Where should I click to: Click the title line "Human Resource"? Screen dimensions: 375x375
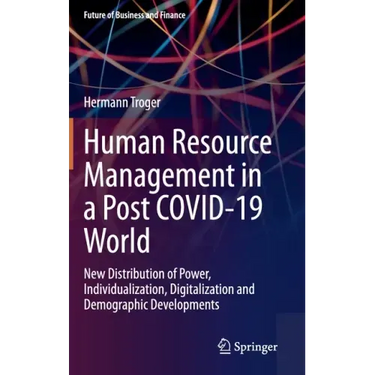[x=178, y=143]
